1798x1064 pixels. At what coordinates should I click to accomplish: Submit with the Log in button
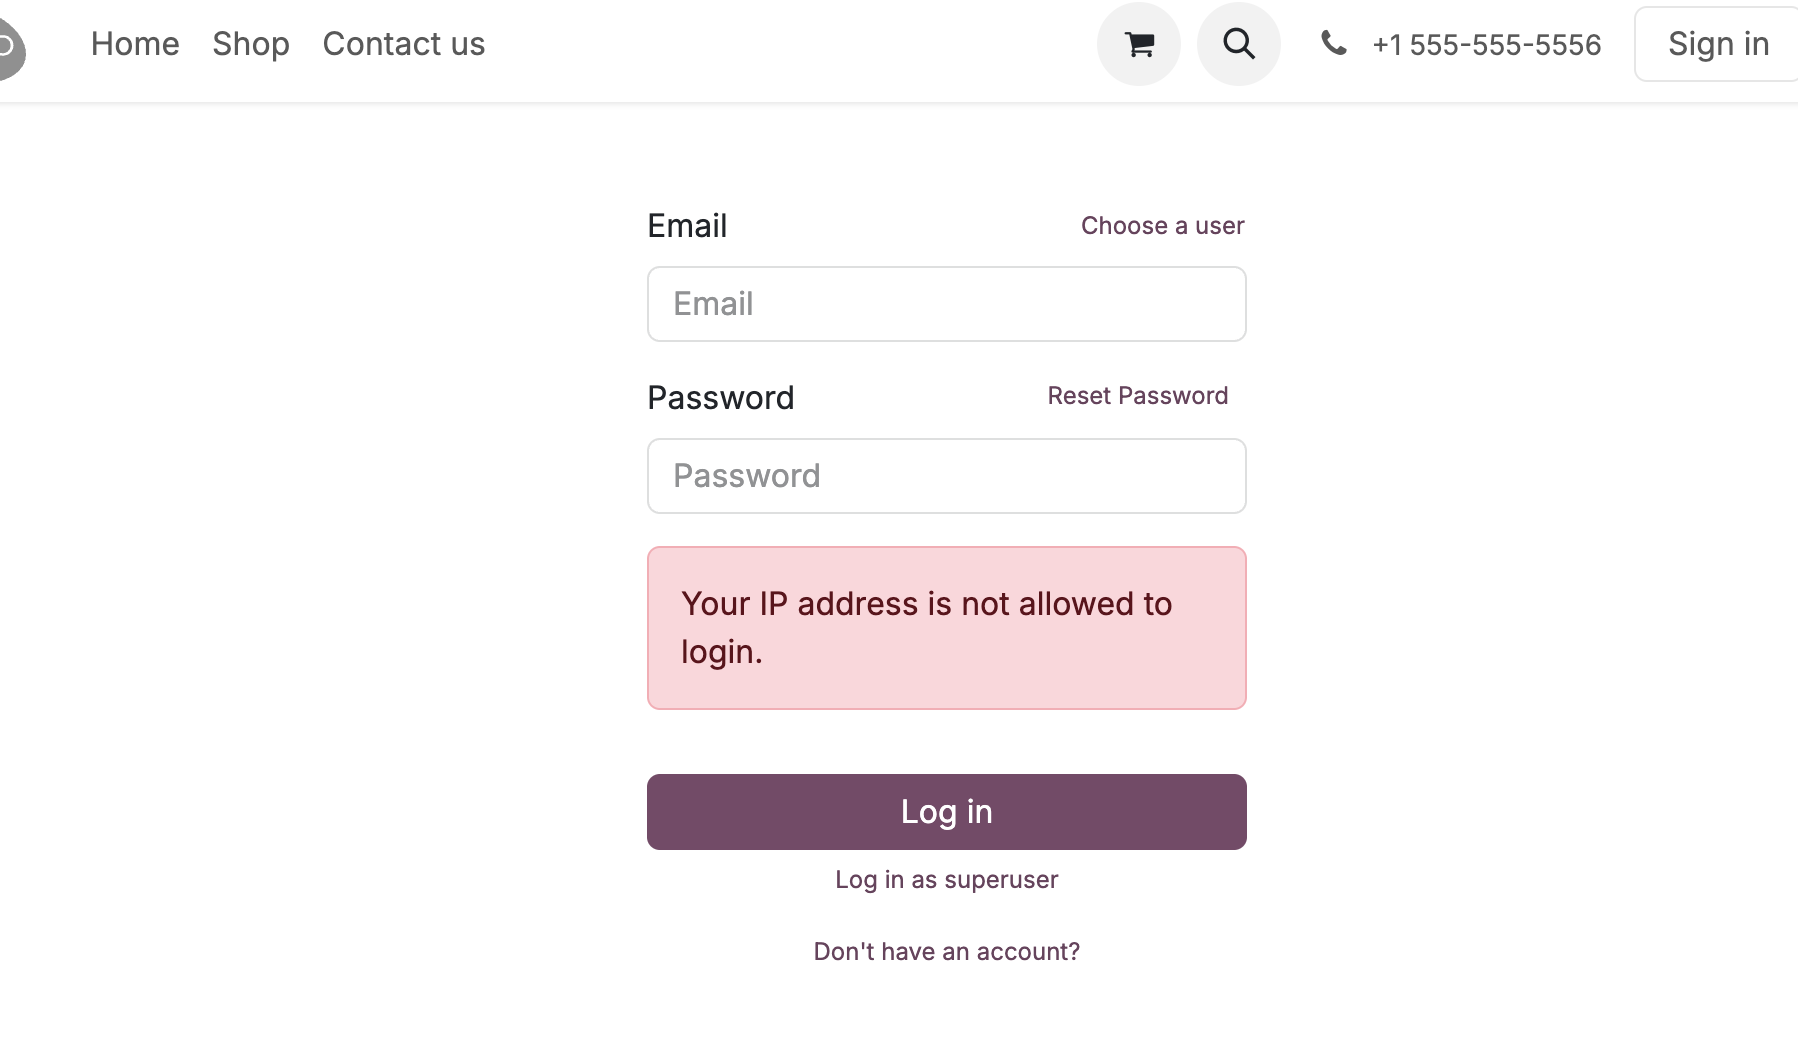(x=946, y=812)
